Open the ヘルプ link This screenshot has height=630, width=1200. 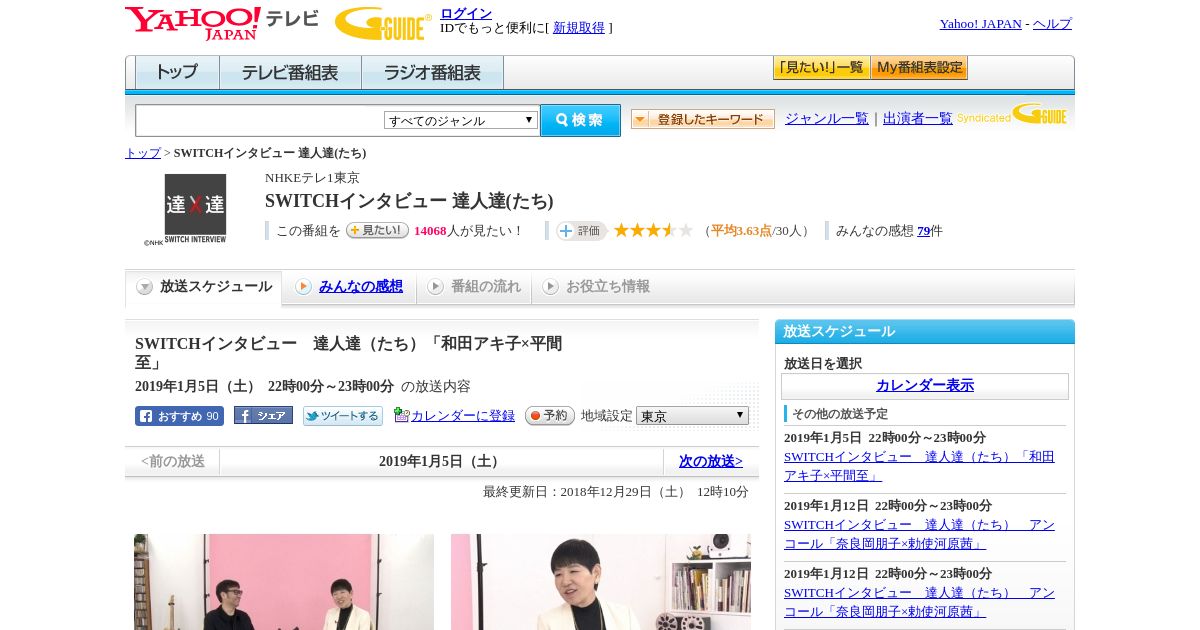(1052, 24)
